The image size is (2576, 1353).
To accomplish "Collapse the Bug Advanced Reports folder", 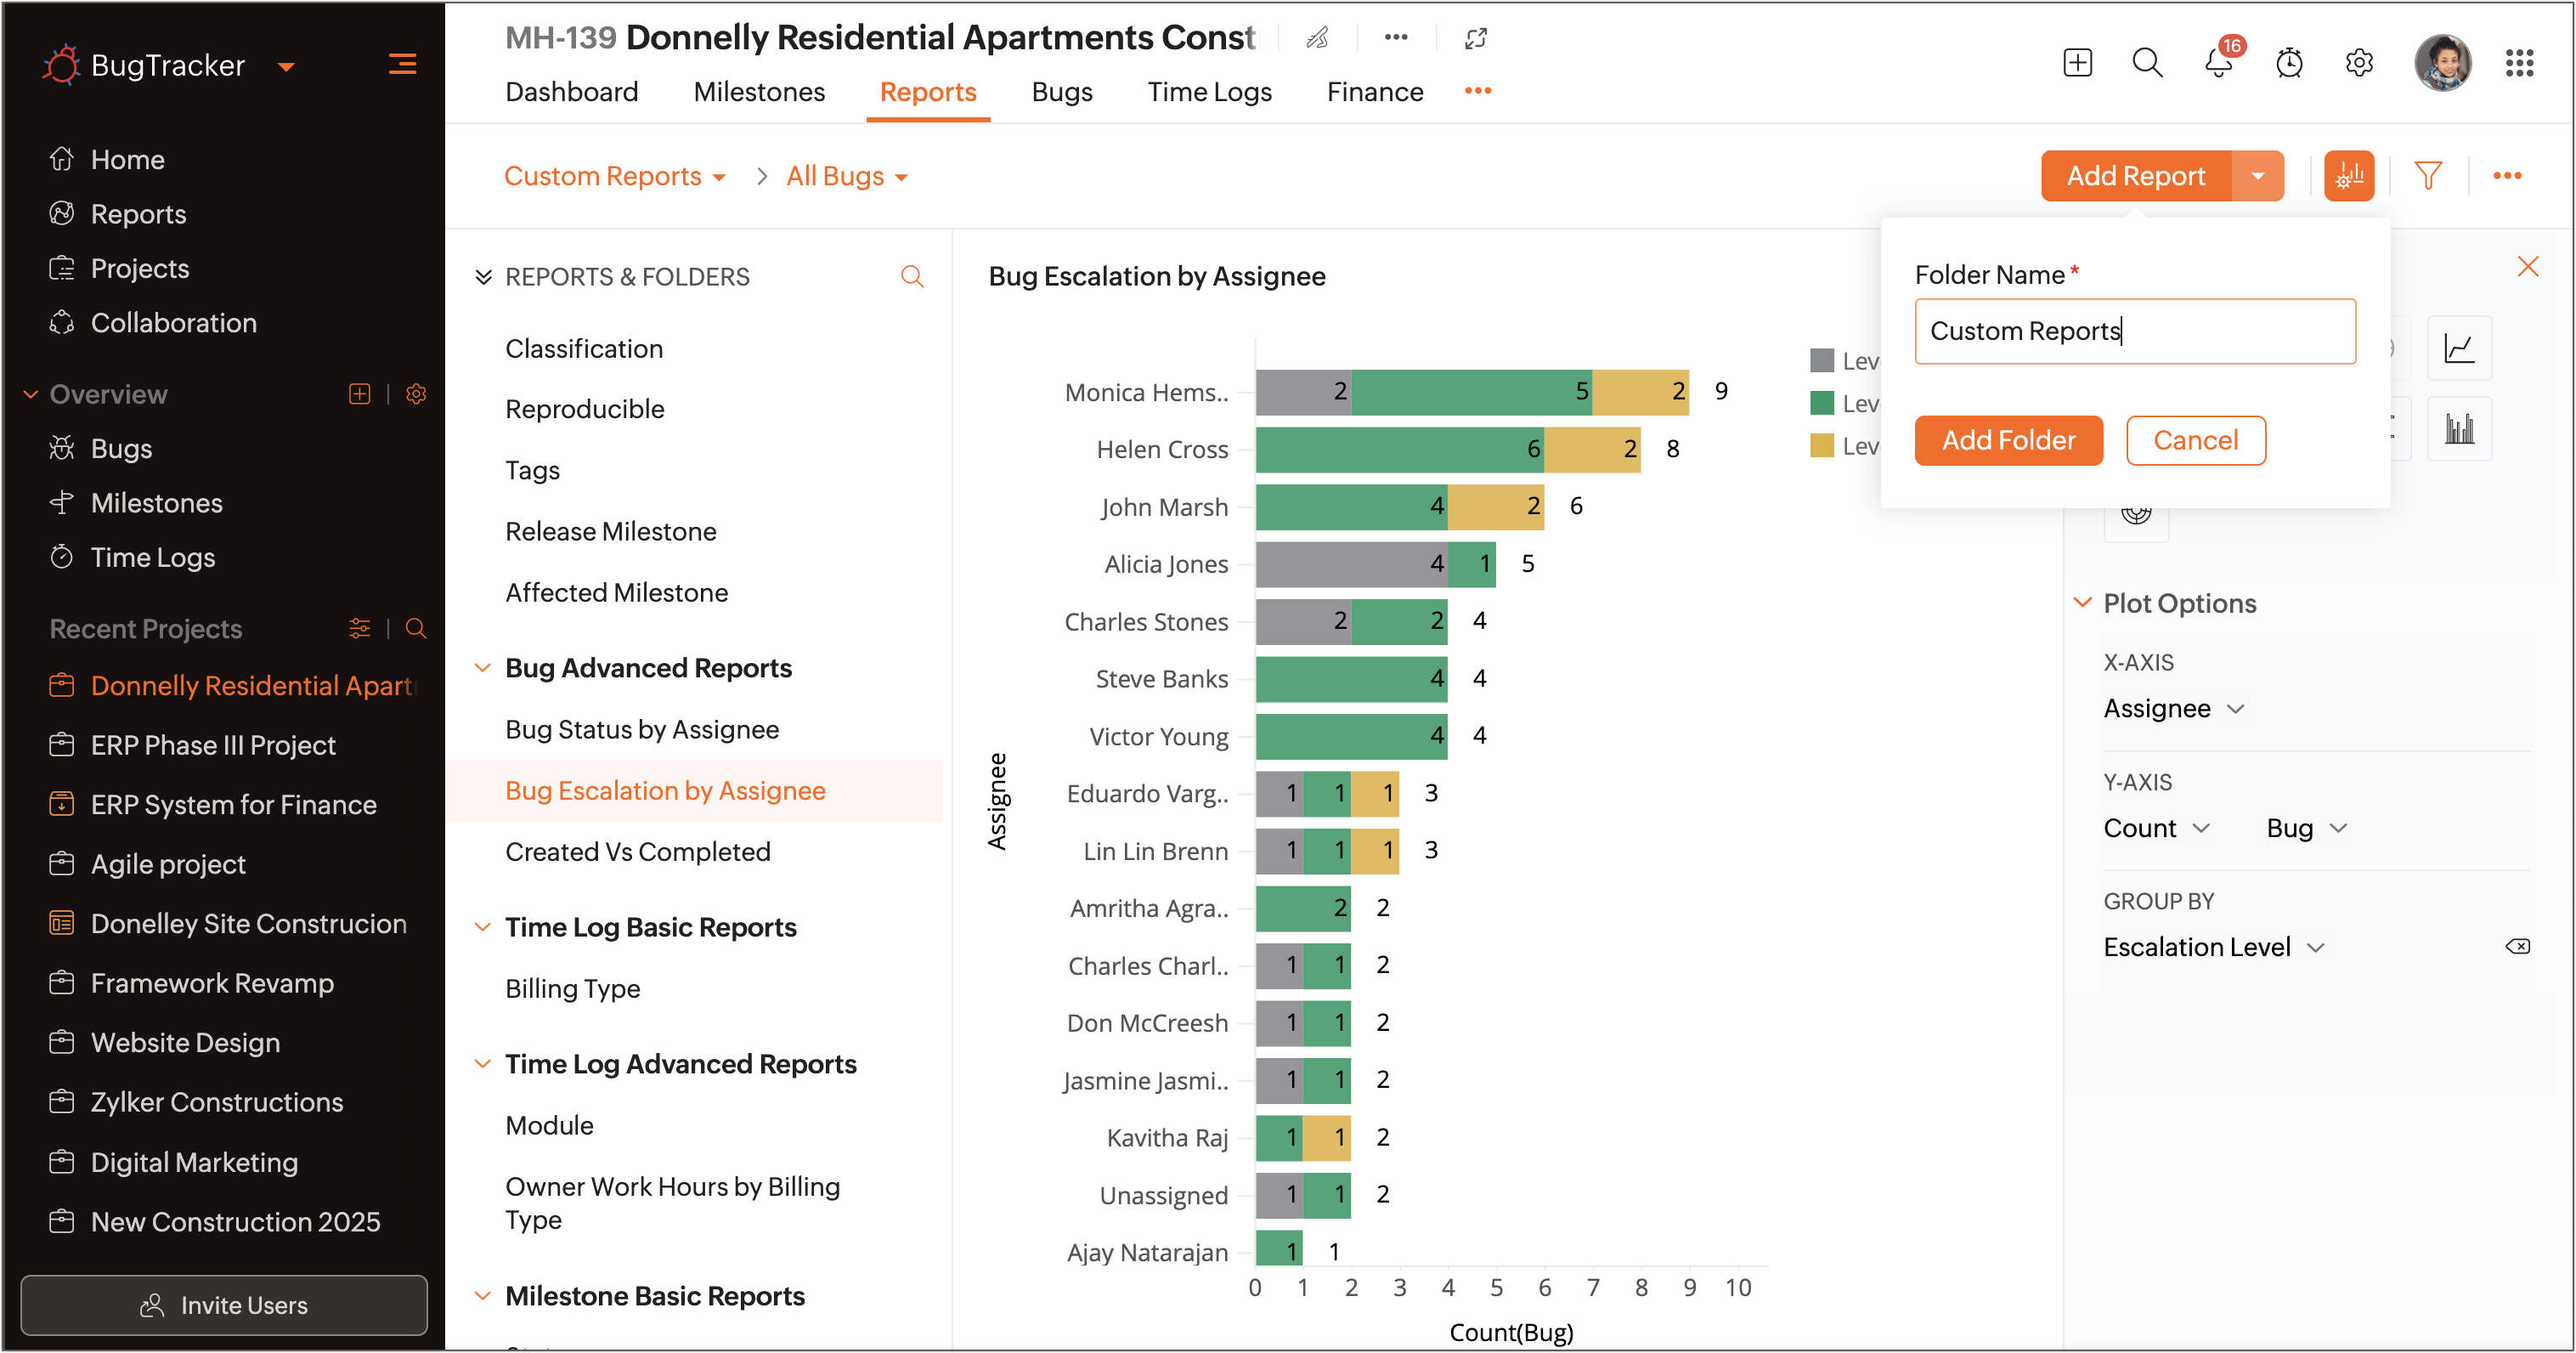I will (482, 667).
